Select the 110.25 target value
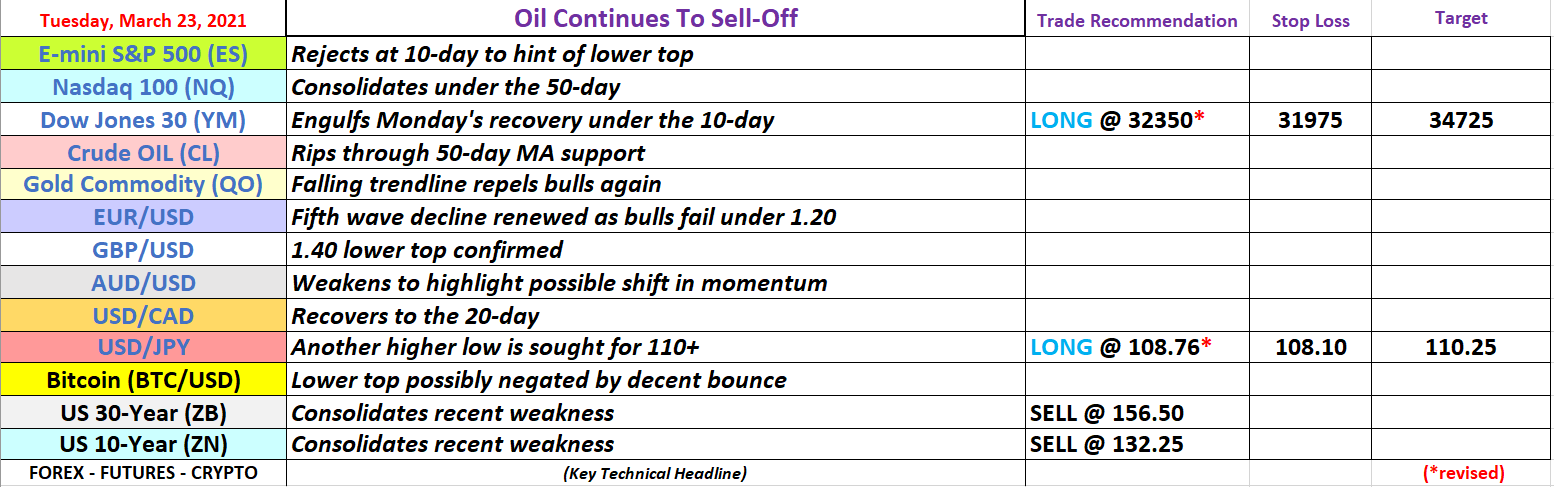 (1461, 348)
